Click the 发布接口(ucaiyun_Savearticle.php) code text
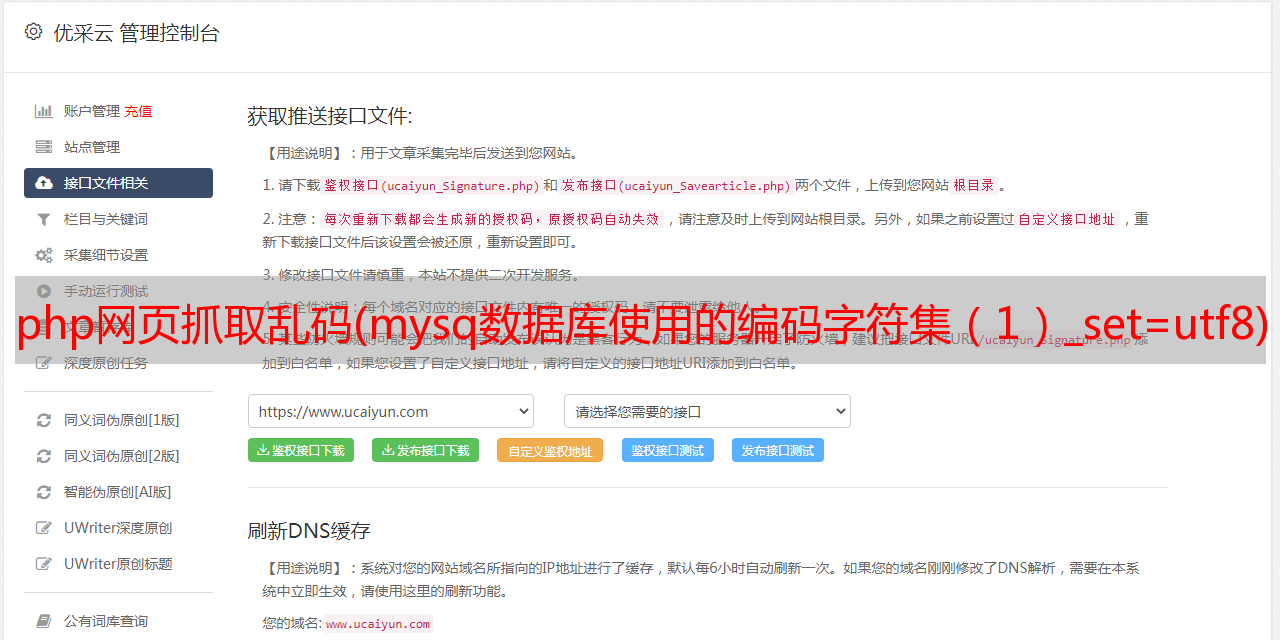This screenshot has width=1280, height=640. click(677, 185)
